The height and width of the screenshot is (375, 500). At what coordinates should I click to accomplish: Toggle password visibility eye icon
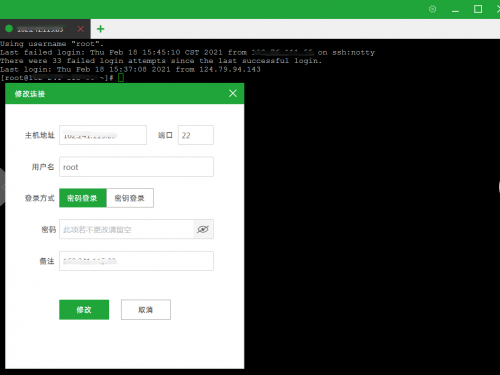(x=203, y=229)
